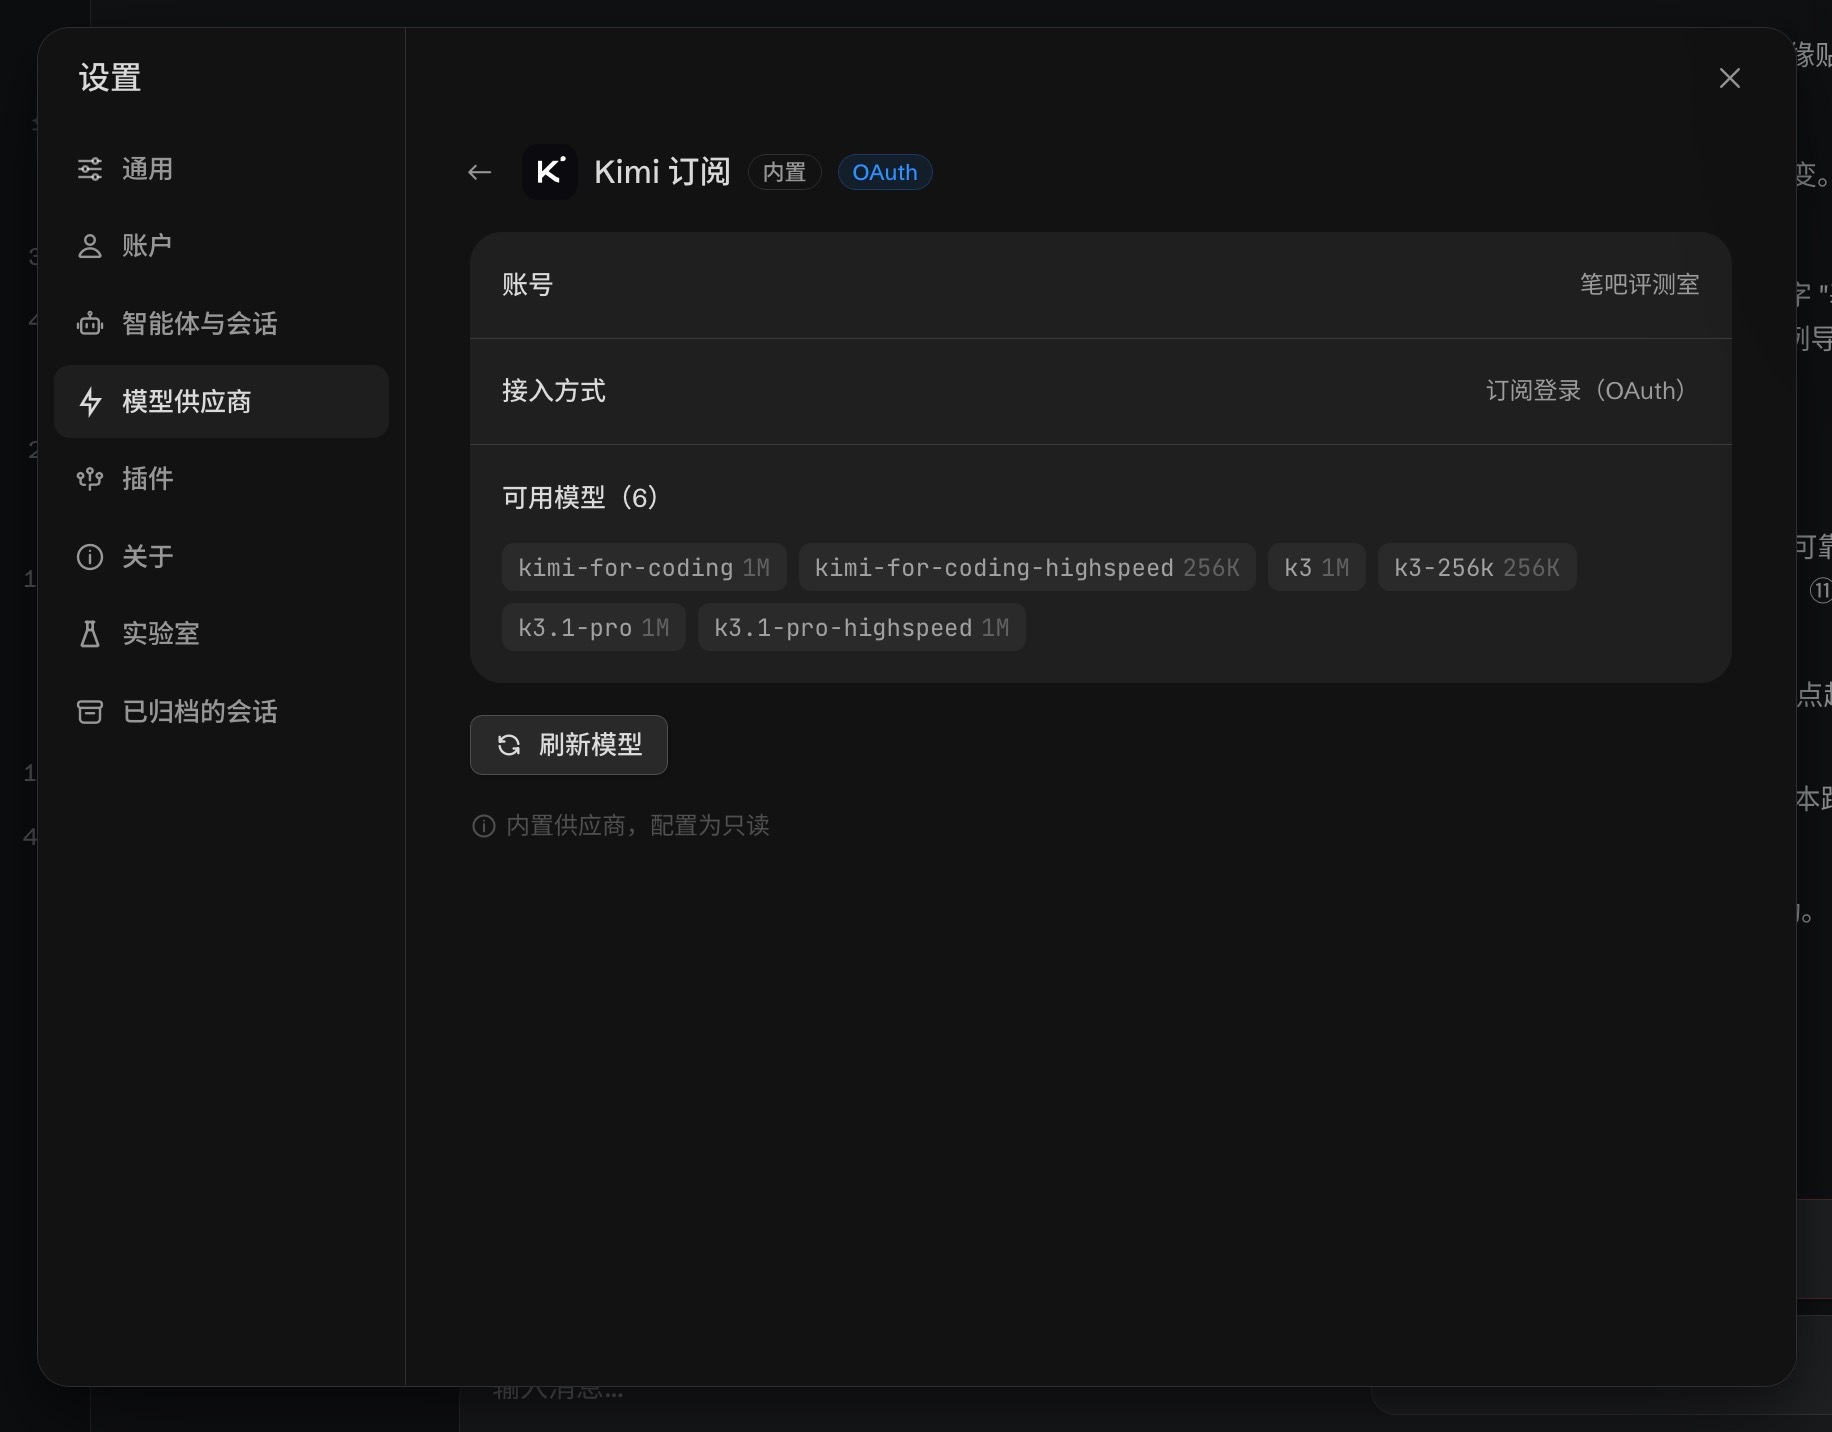
Task: Go to the 关于 section
Action: tap(221, 557)
